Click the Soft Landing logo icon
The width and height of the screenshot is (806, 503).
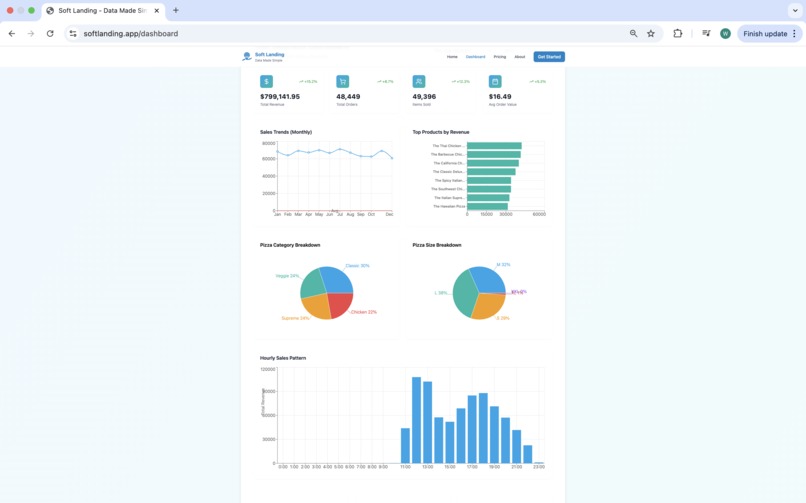tap(247, 57)
